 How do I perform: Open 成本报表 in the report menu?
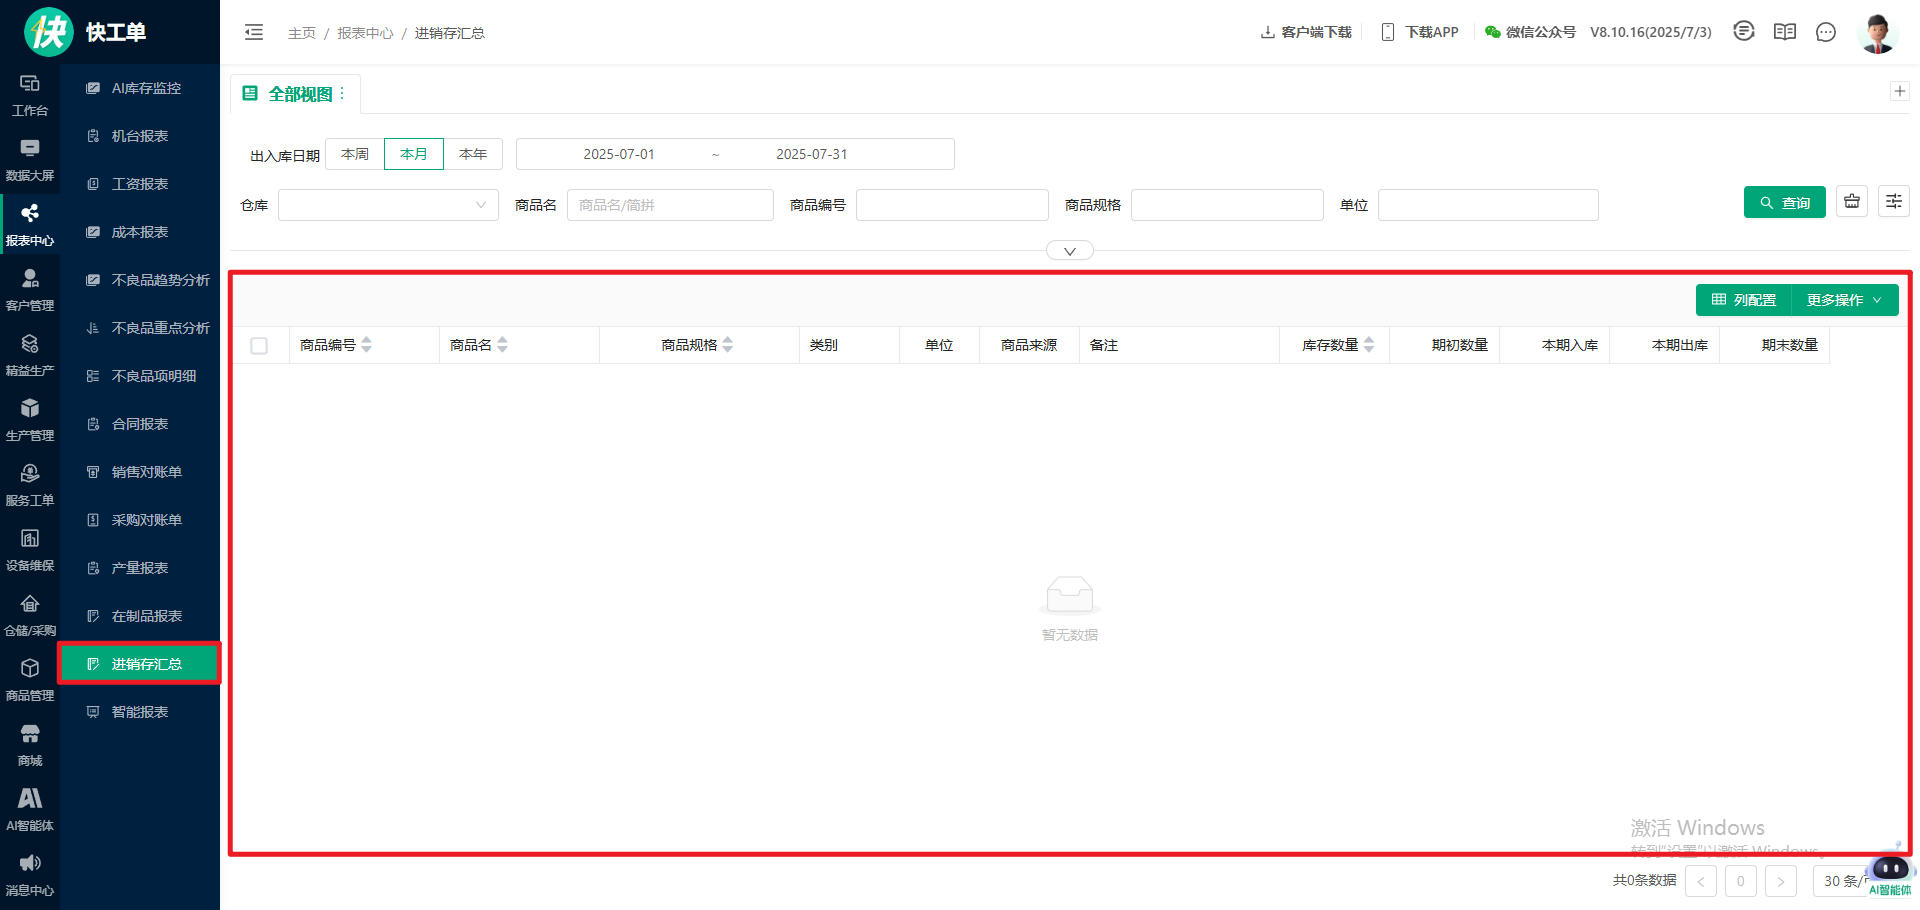point(140,232)
